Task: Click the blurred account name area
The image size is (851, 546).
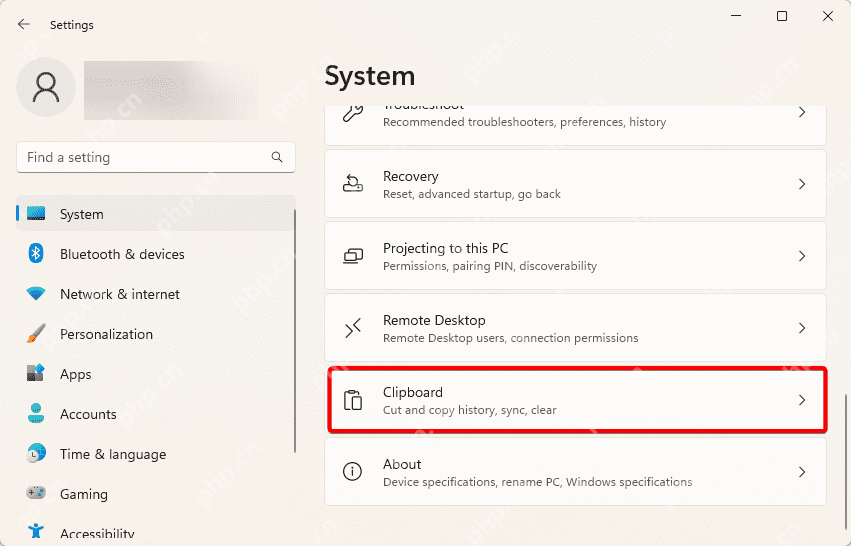Action: pyautogui.click(x=171, y=90)
